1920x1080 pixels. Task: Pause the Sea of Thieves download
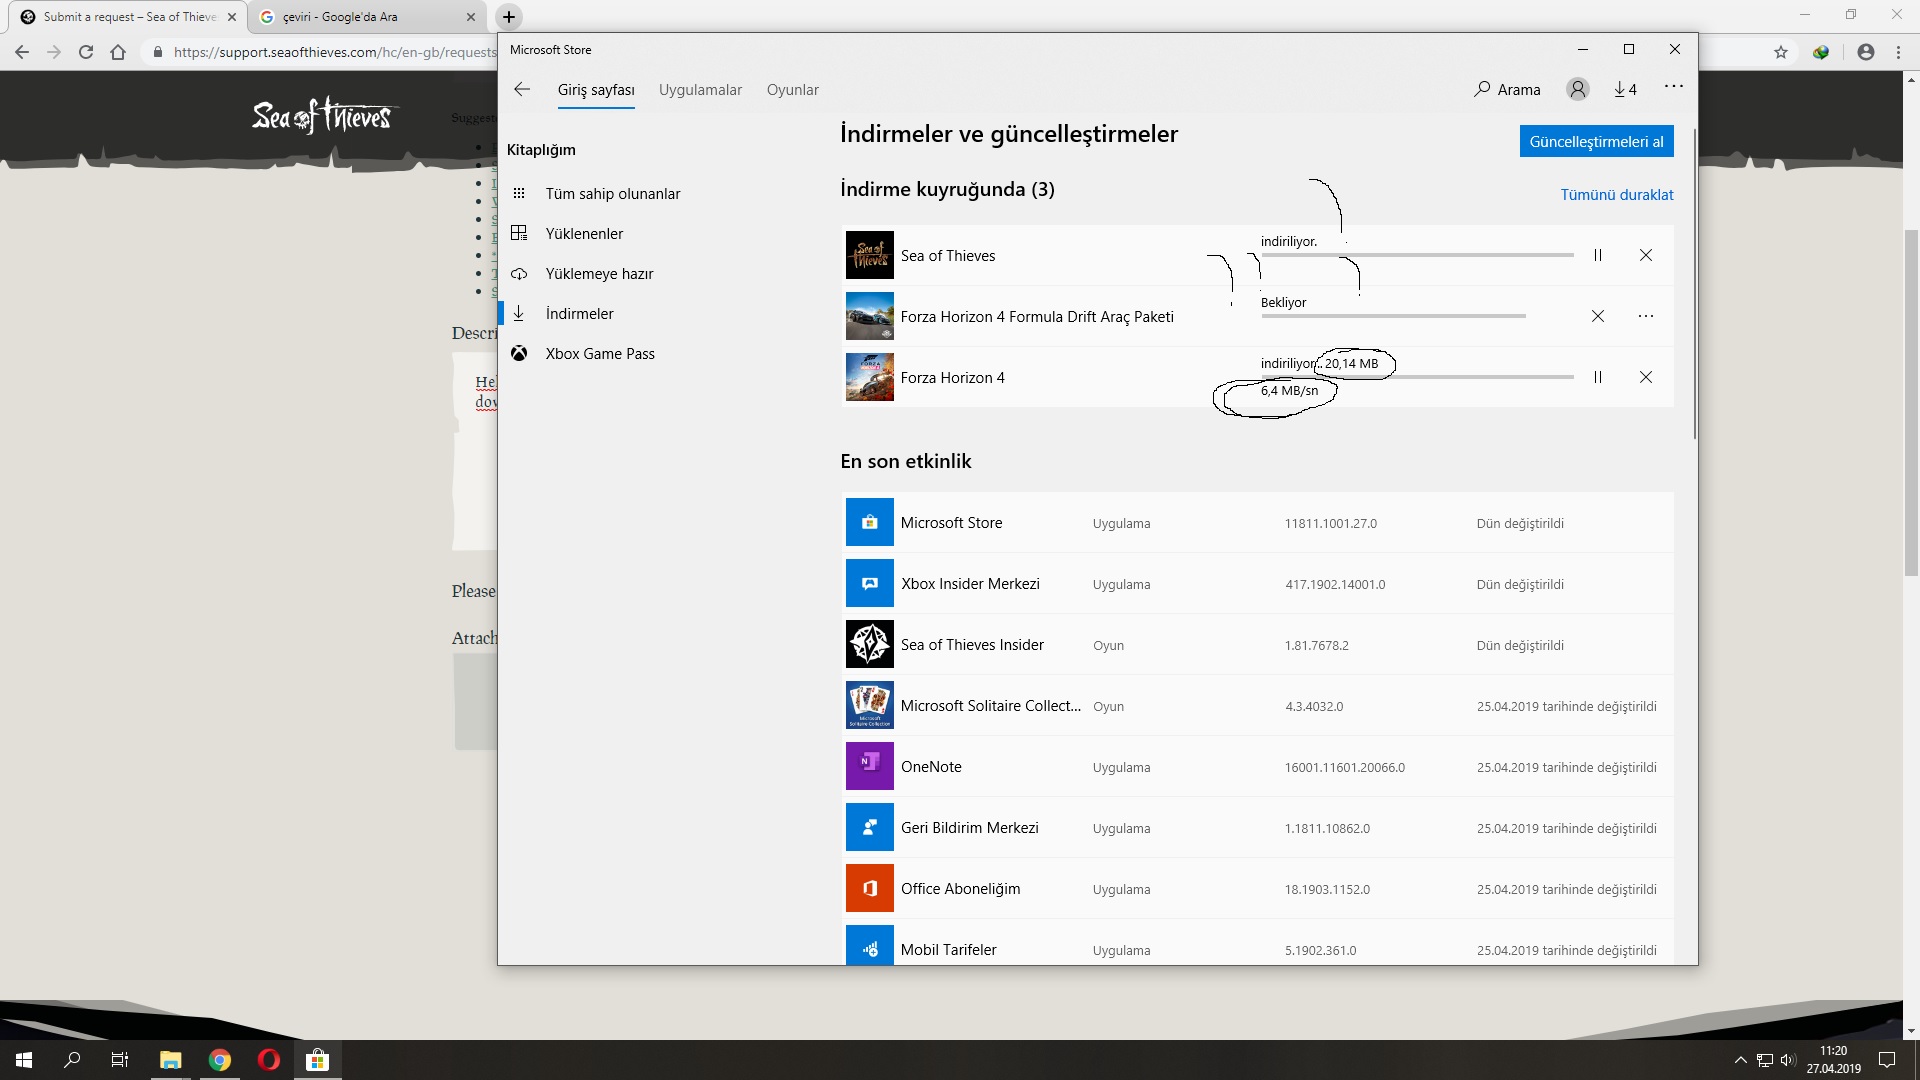(1598, 255)
